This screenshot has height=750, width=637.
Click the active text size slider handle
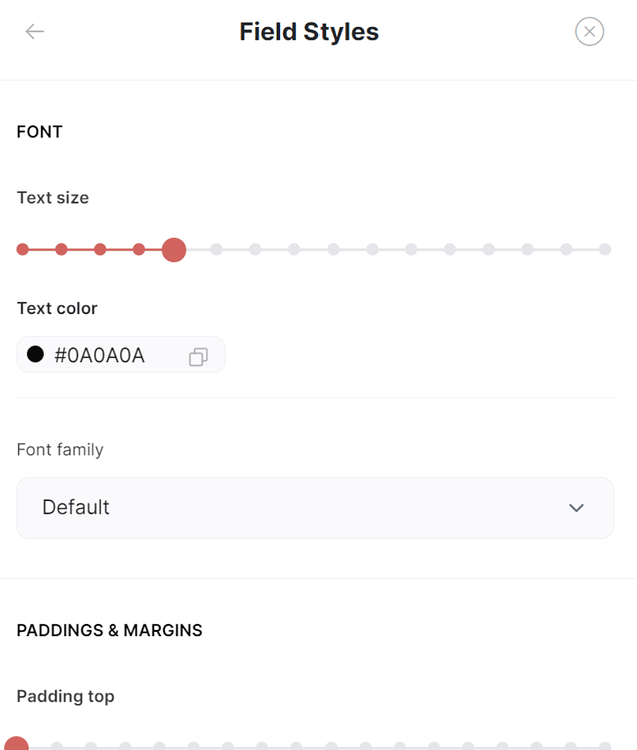click(174, 250)
